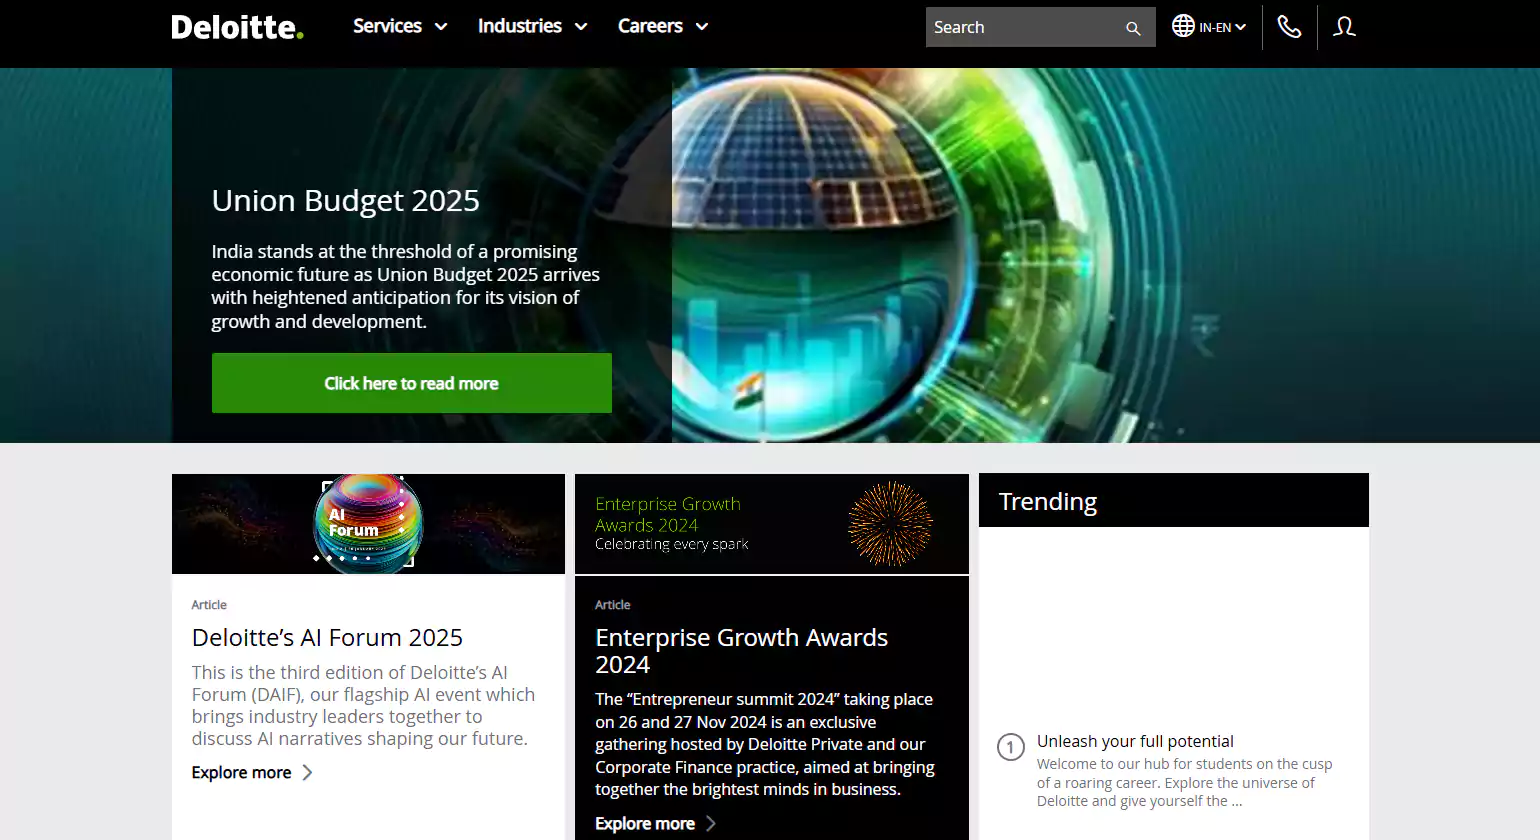This screenshot has height=840, width=1540.
Task: Open 'Unleash your full potential' trending link
Action: (1135, 741)
